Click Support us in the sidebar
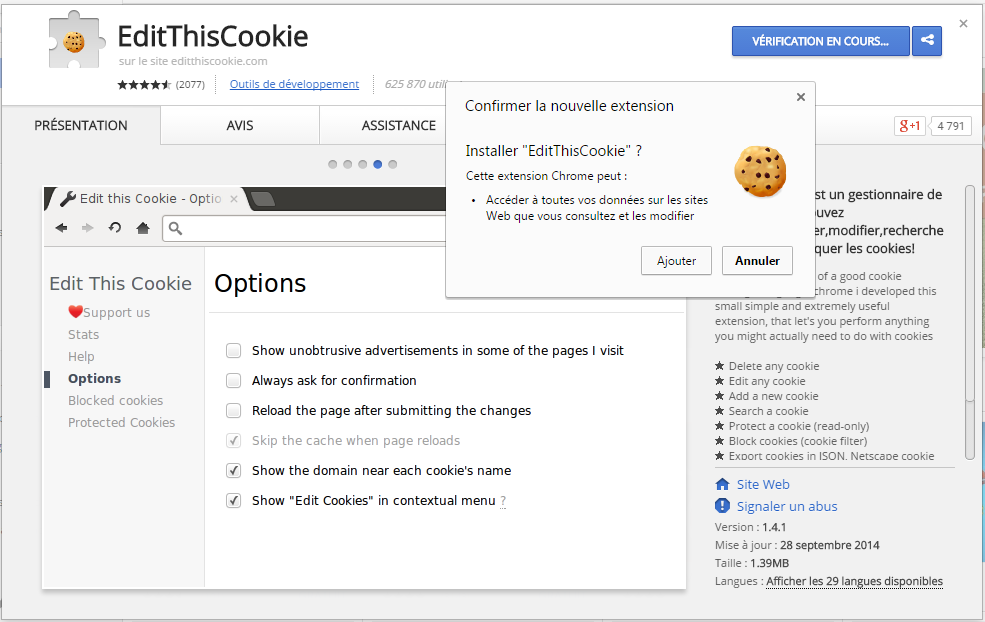985x622 pixels. click(116, 312)
